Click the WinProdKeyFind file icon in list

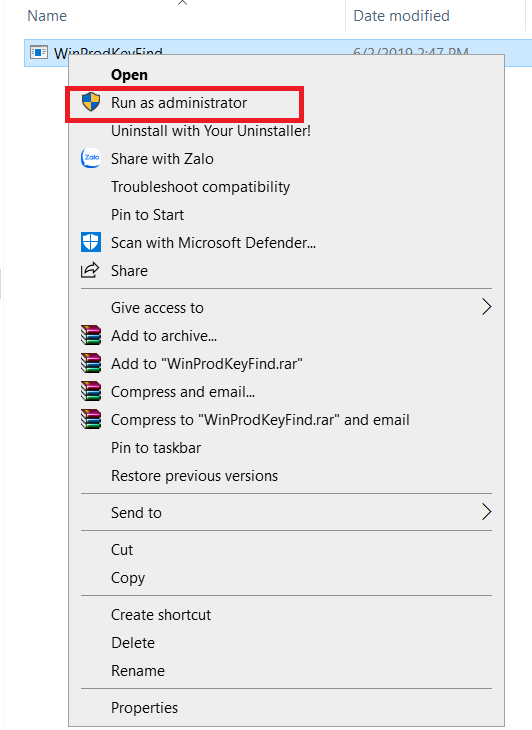tap(39, 52)
